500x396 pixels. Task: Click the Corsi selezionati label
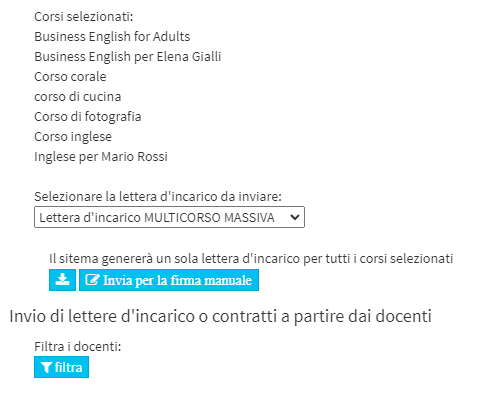click(84, 17)
